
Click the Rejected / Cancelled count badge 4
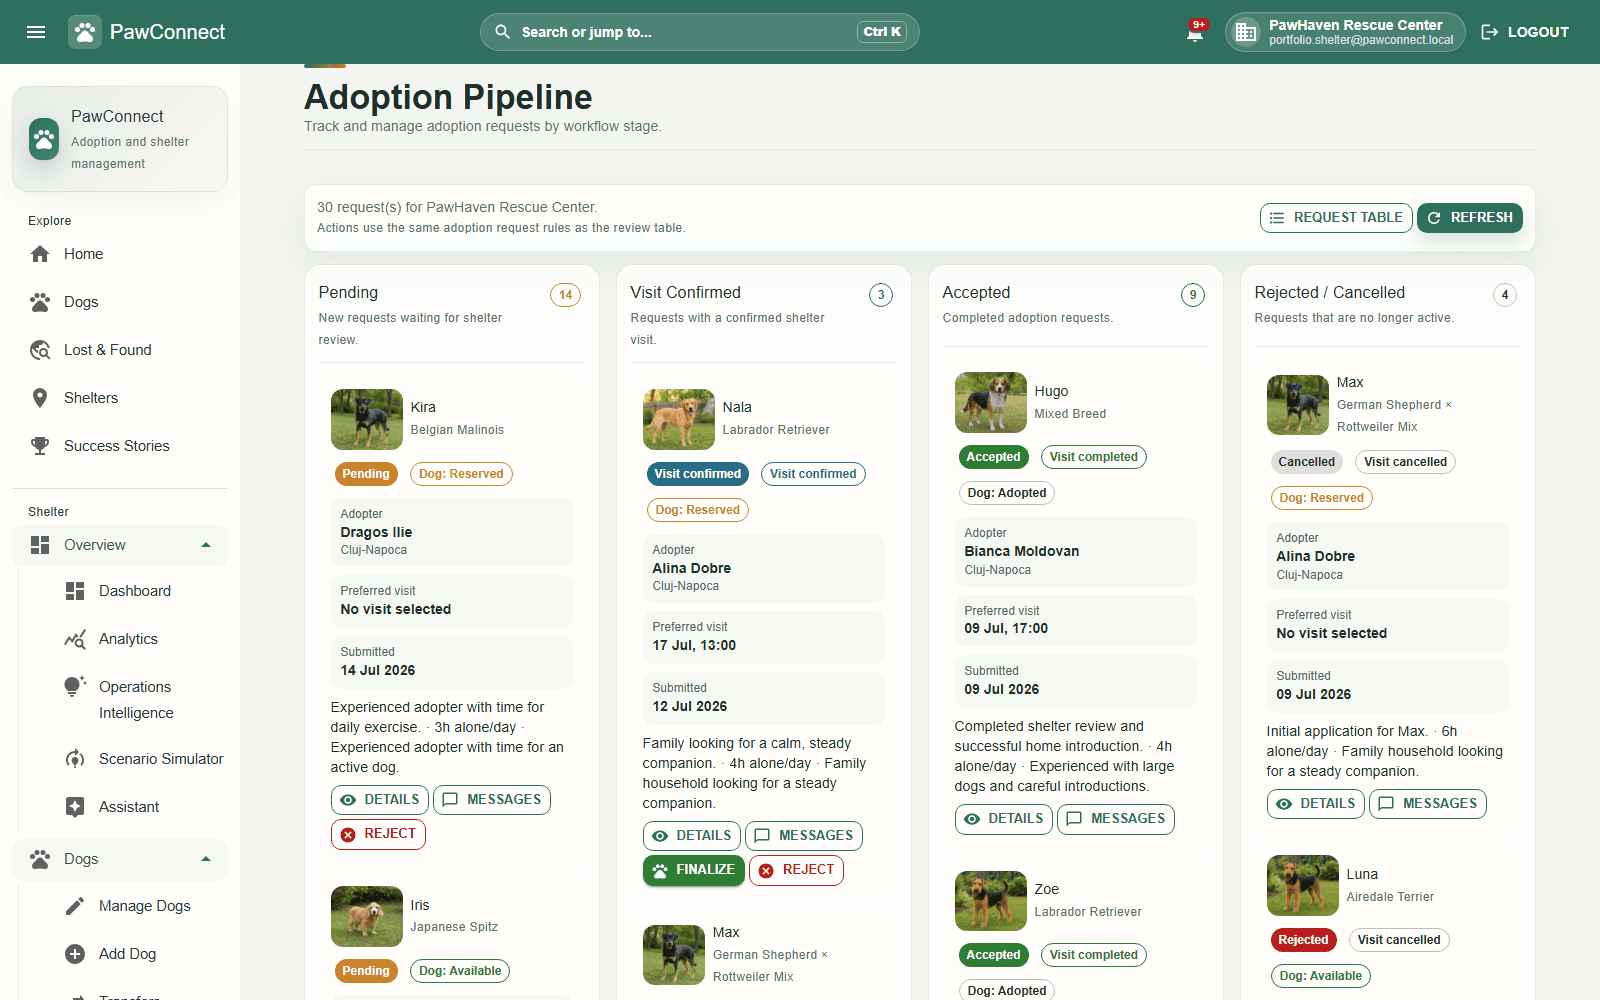(x=1505, y=295)
